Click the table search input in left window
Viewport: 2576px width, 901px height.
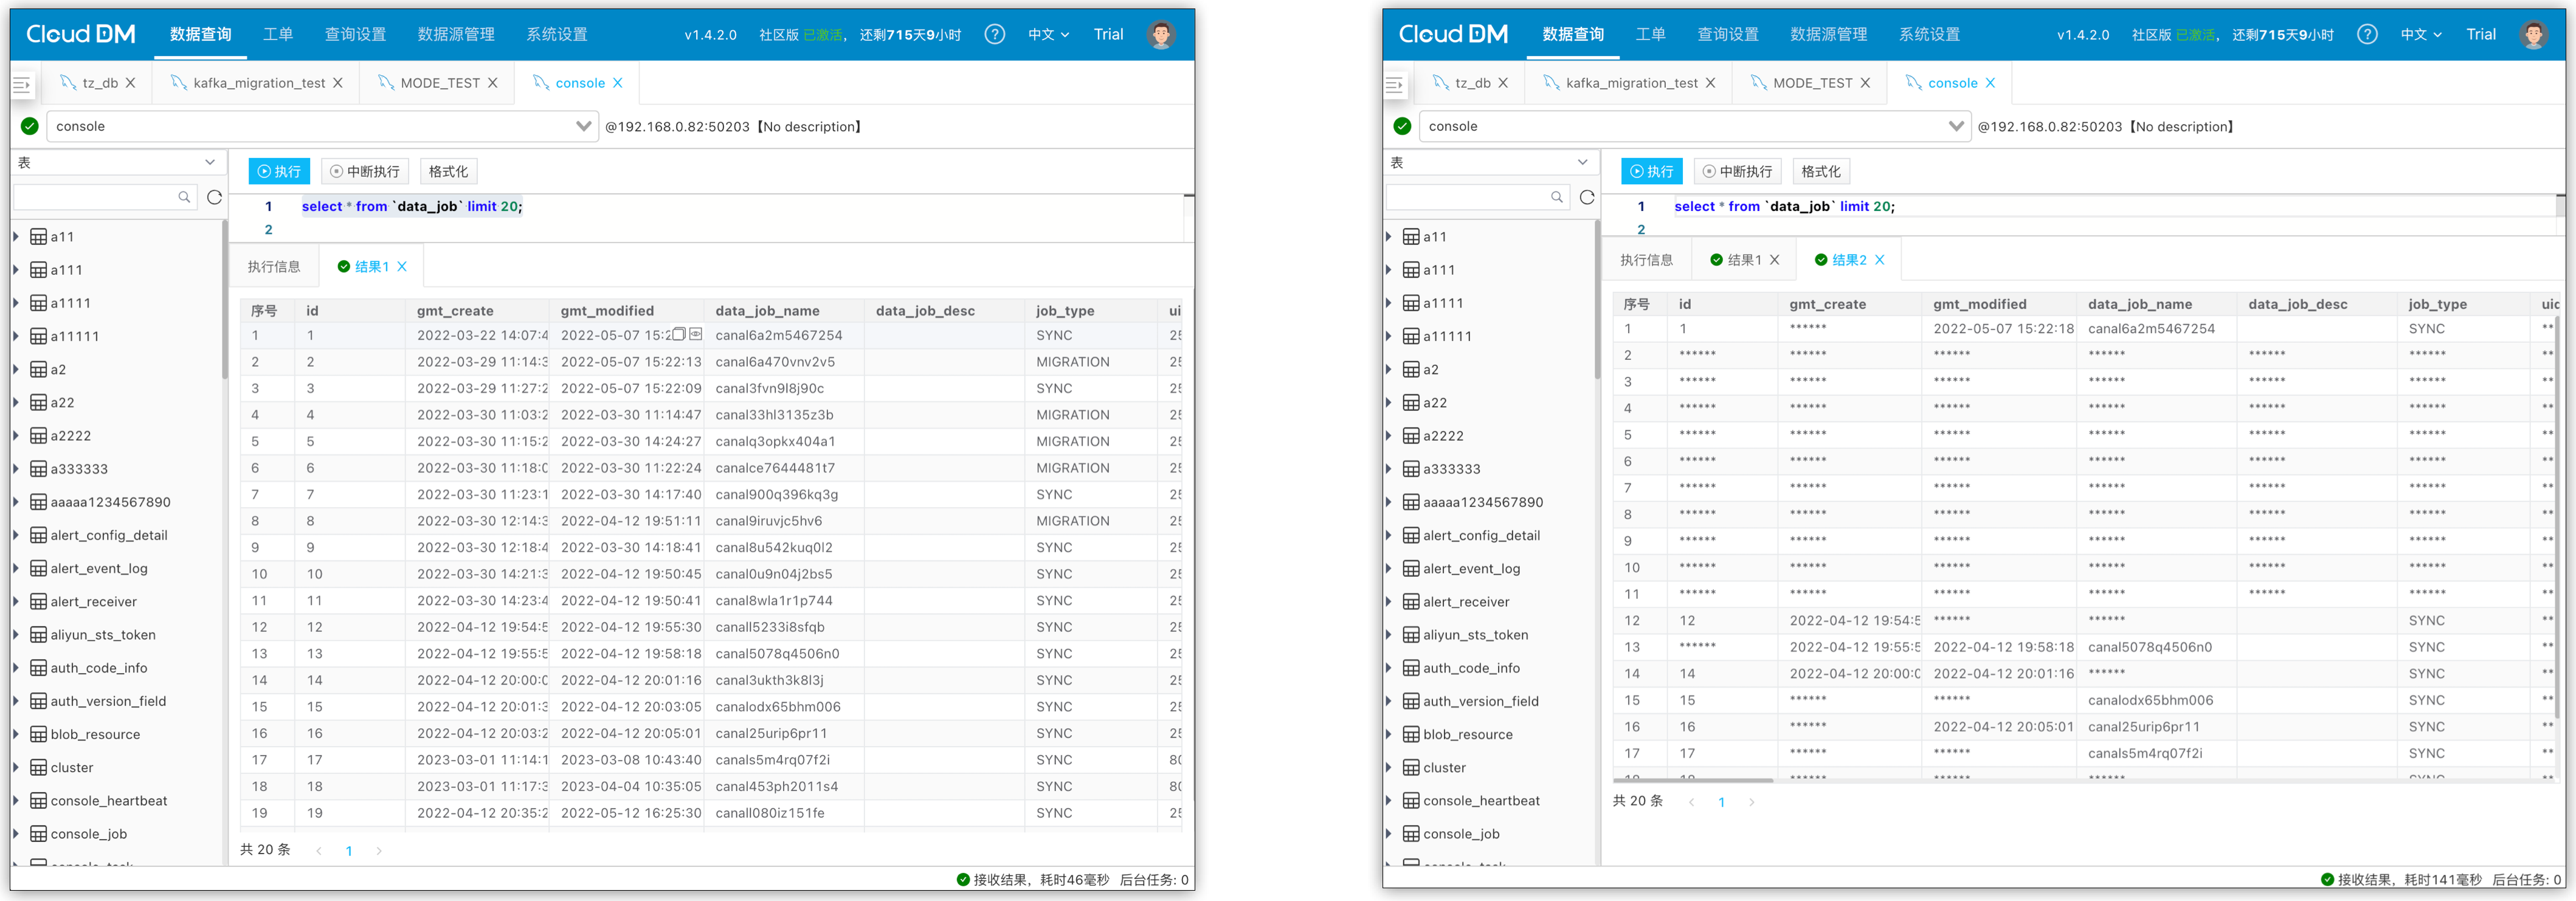point(95,197)
